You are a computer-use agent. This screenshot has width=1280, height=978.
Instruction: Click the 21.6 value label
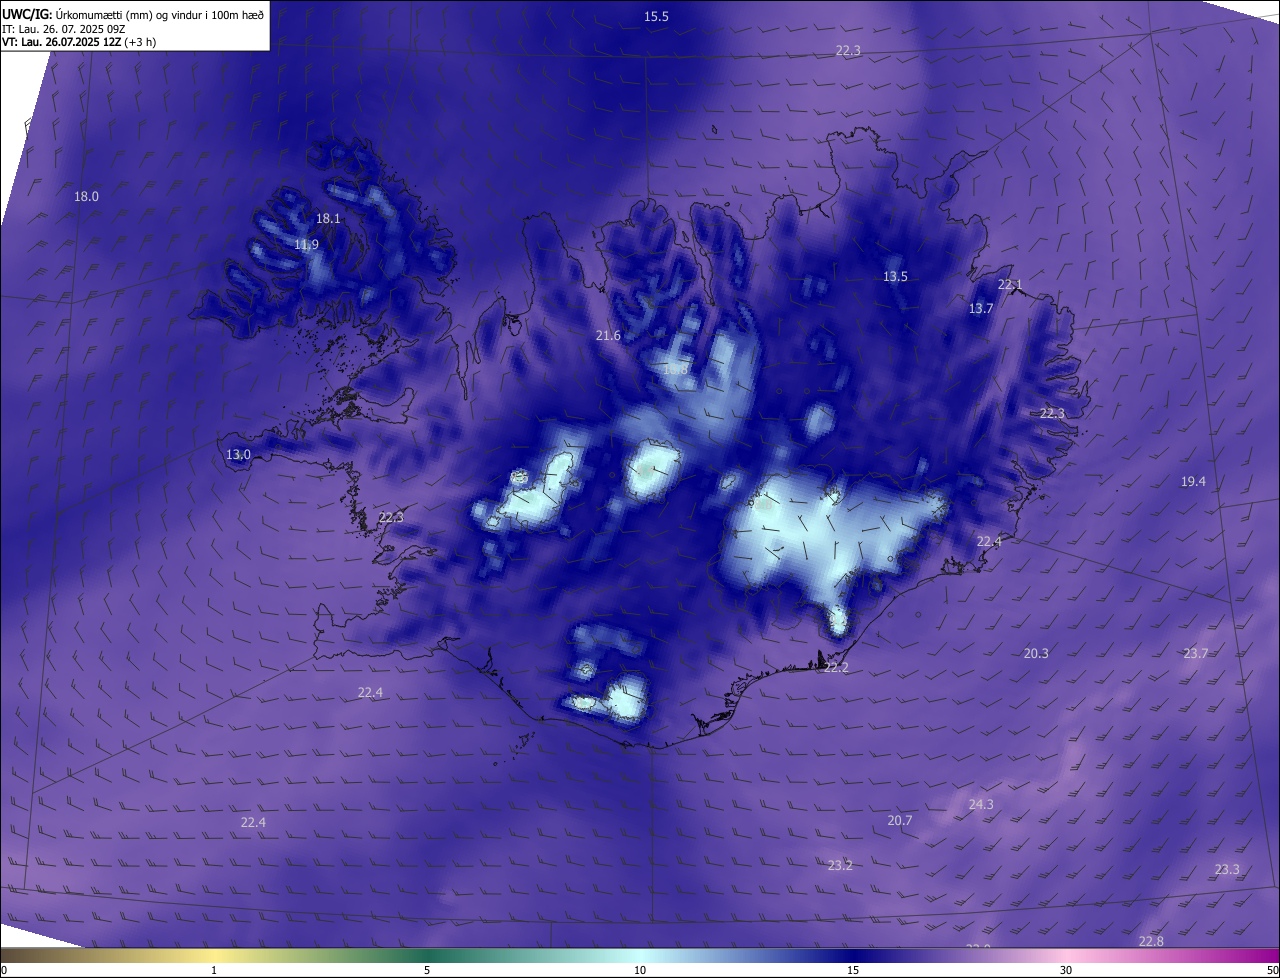(608, 335)
